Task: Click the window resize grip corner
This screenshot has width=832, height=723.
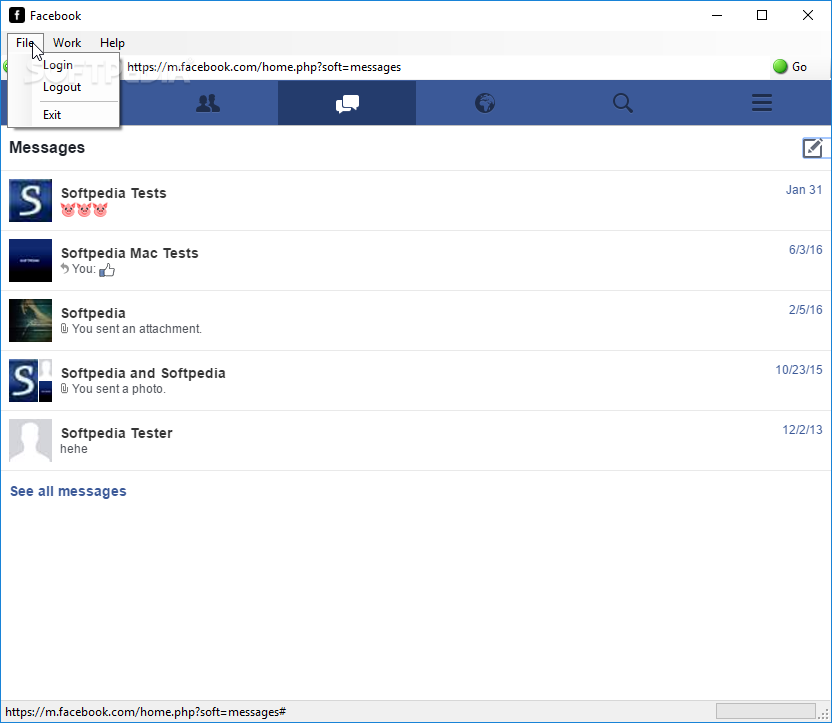Action: (825, 715)
